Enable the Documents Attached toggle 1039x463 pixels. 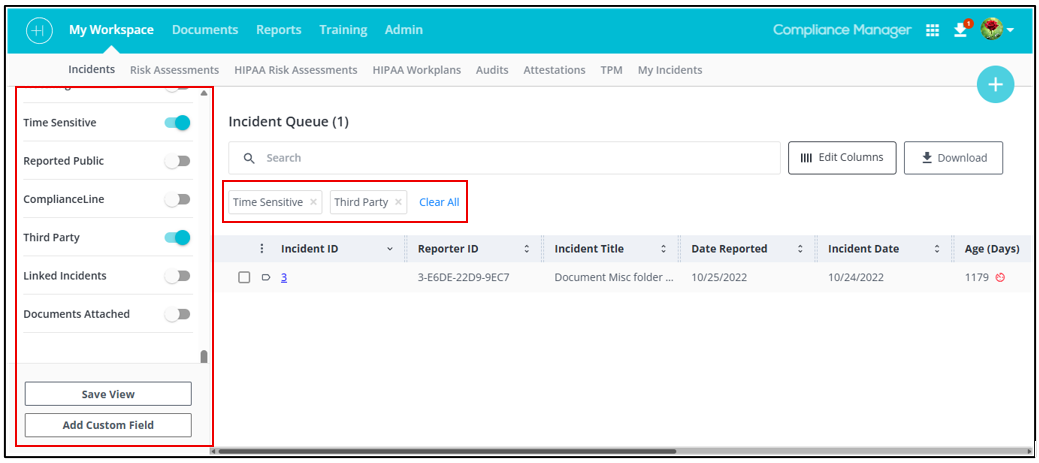[178, 314]
